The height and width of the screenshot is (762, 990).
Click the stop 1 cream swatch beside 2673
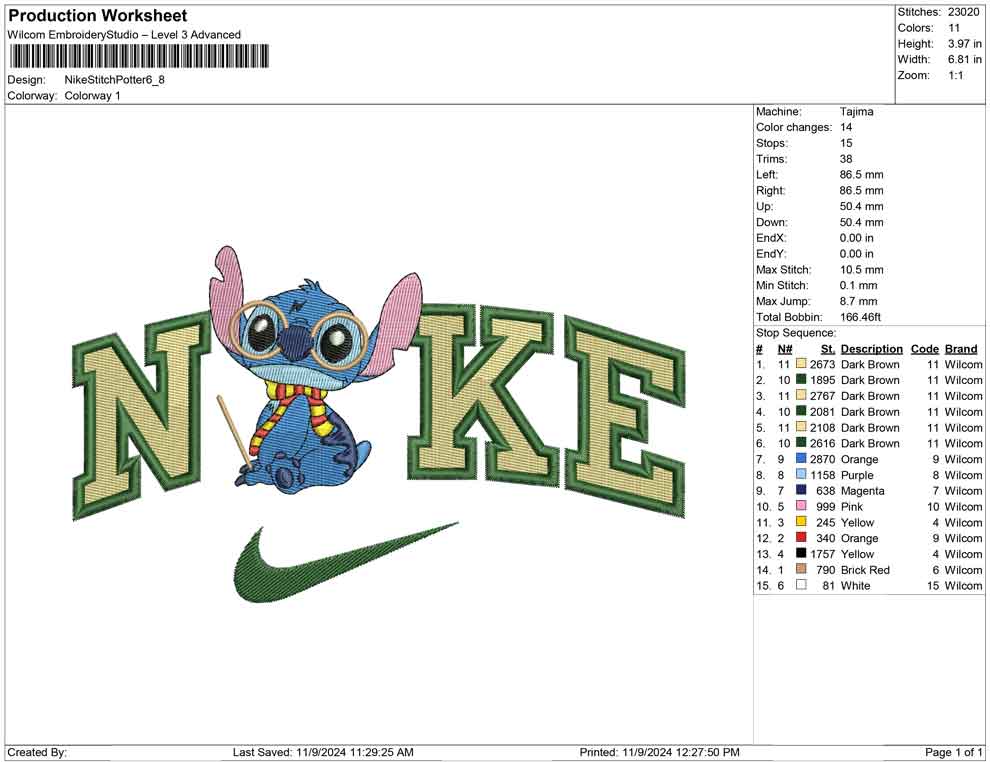point(801,364)
